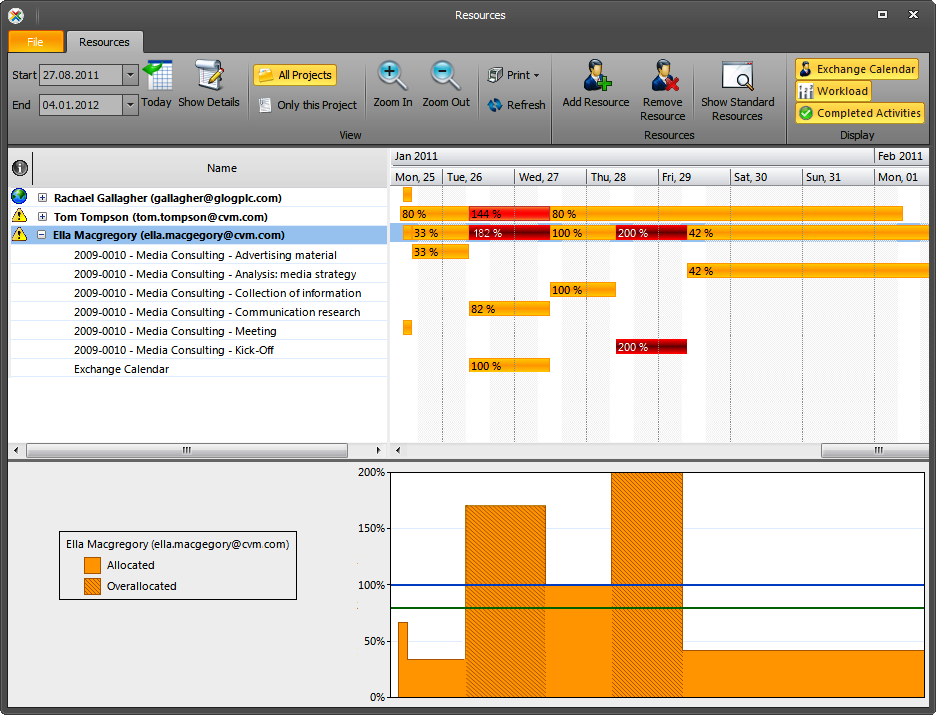Screen dimensions: 936x715
Task: Enable Completed Activities display
Action: [x=859, y=113]
